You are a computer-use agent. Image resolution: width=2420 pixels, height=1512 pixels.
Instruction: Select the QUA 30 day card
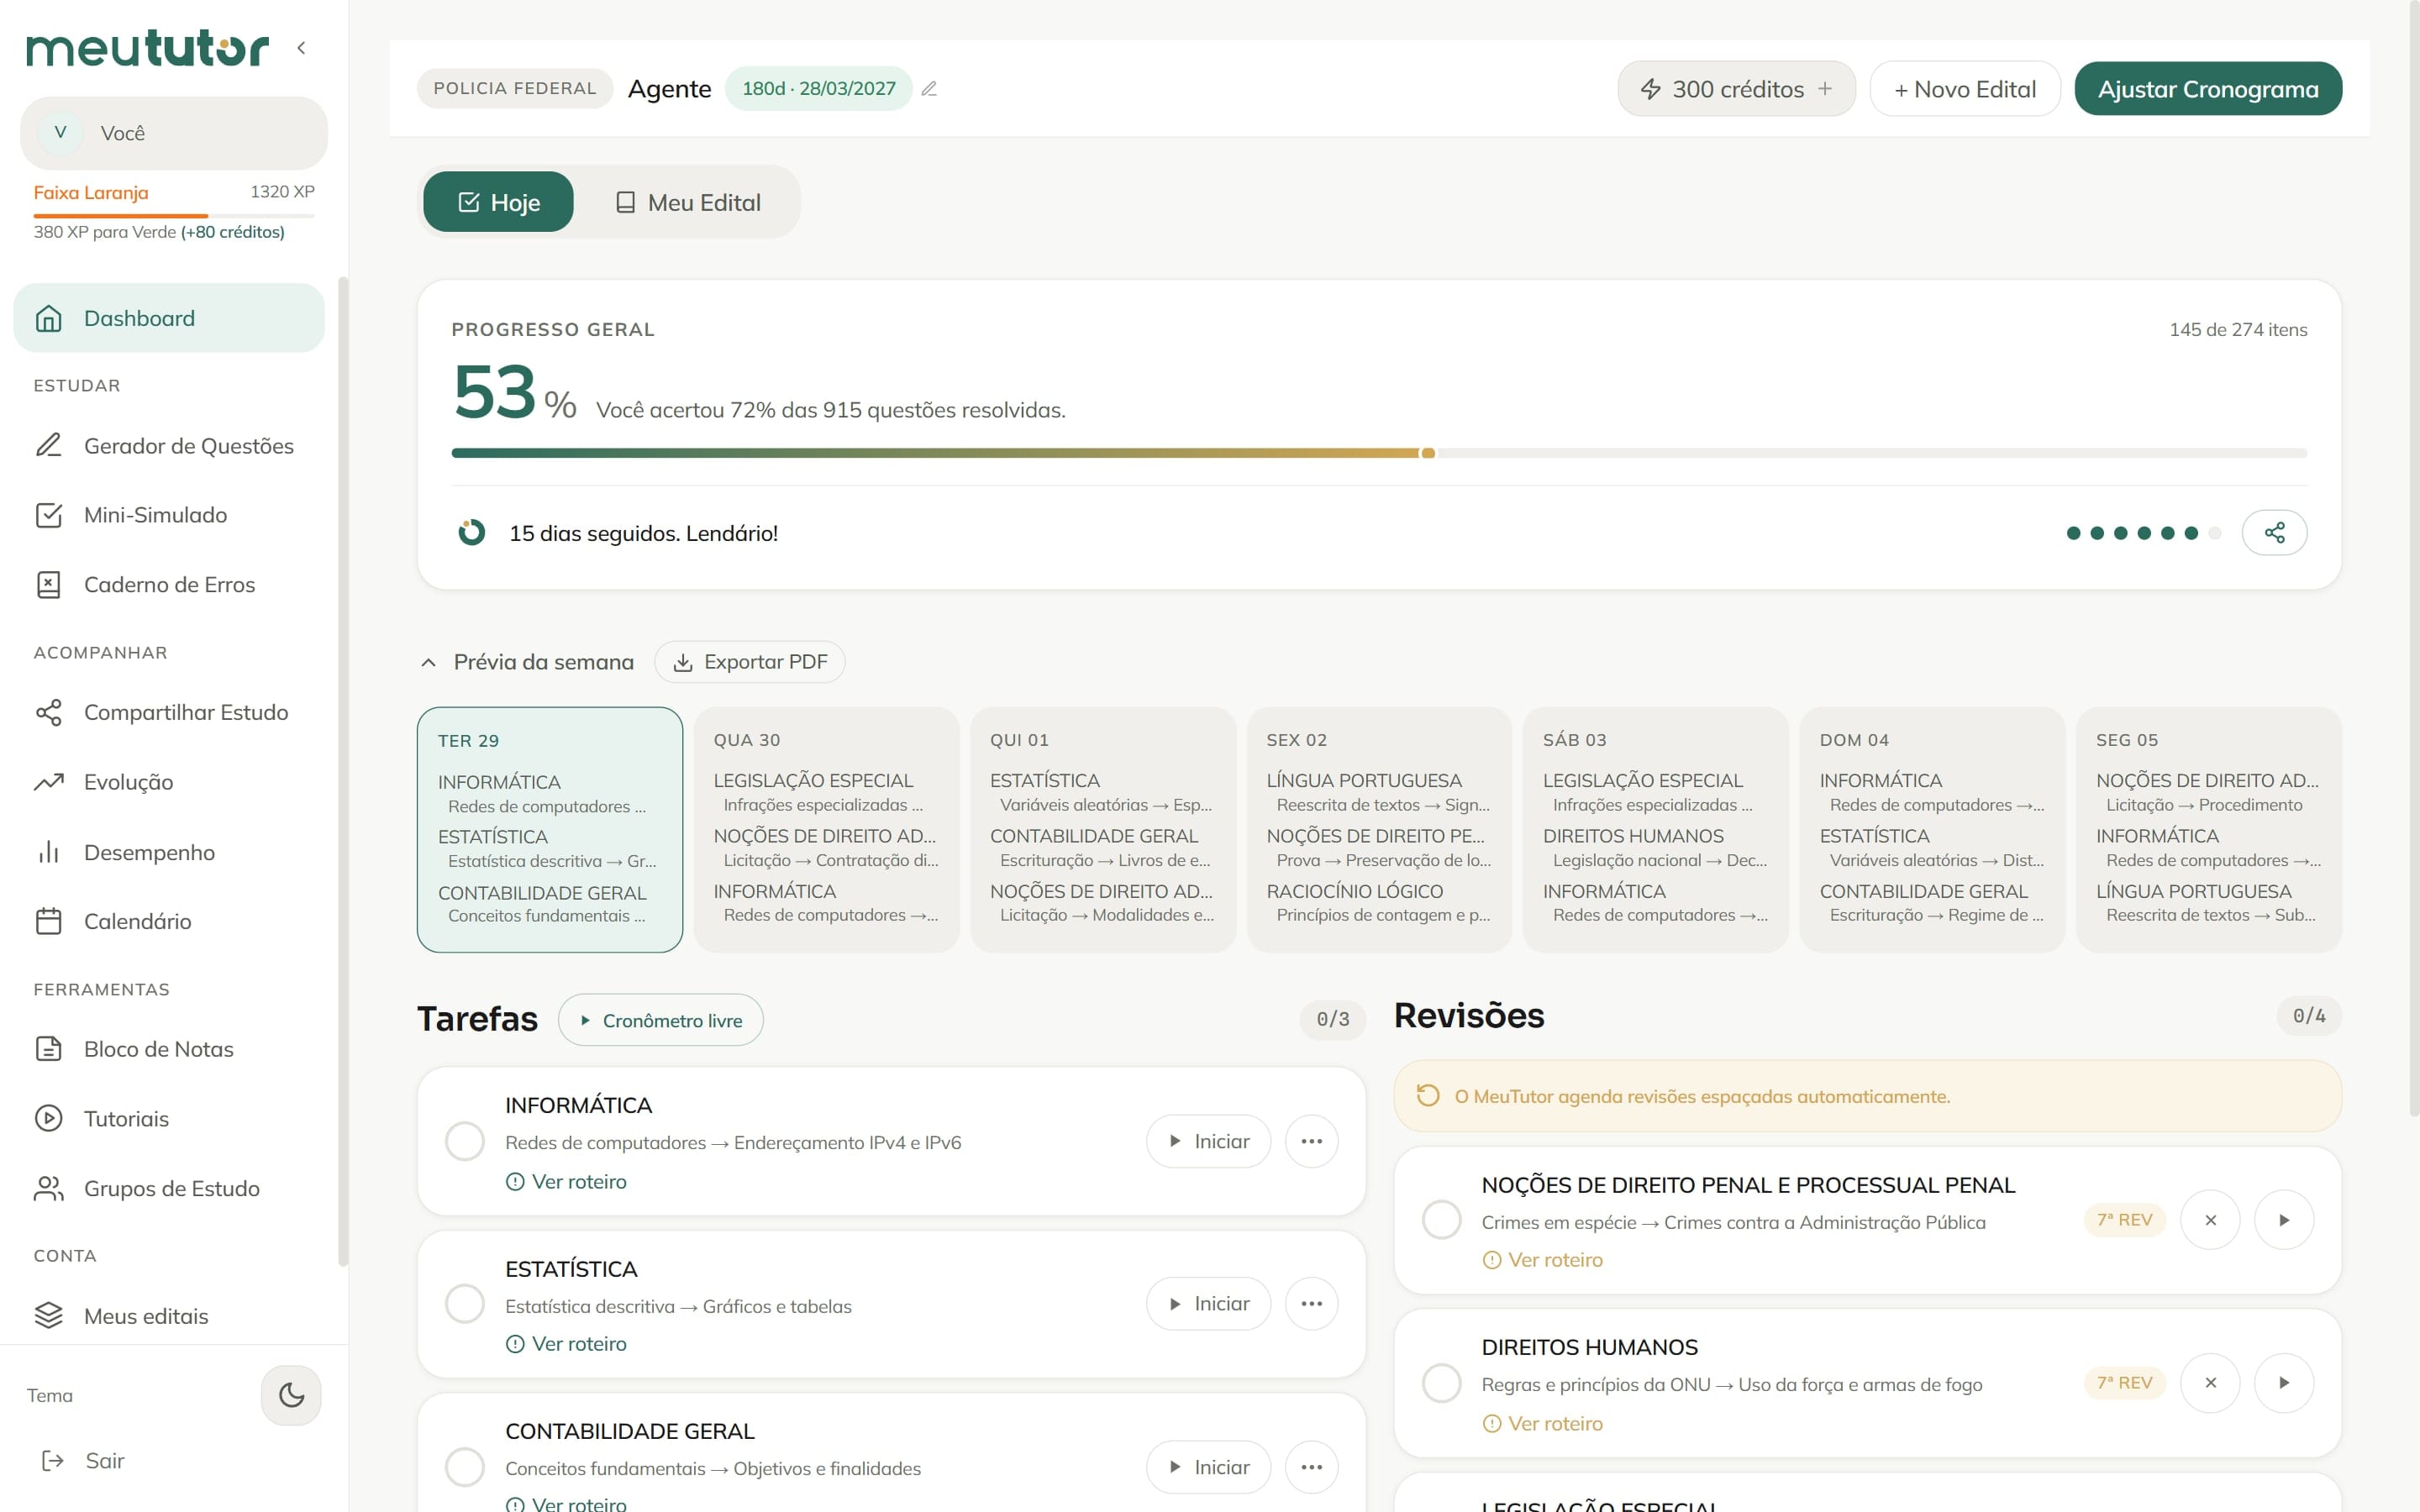(x=826, y=829)
